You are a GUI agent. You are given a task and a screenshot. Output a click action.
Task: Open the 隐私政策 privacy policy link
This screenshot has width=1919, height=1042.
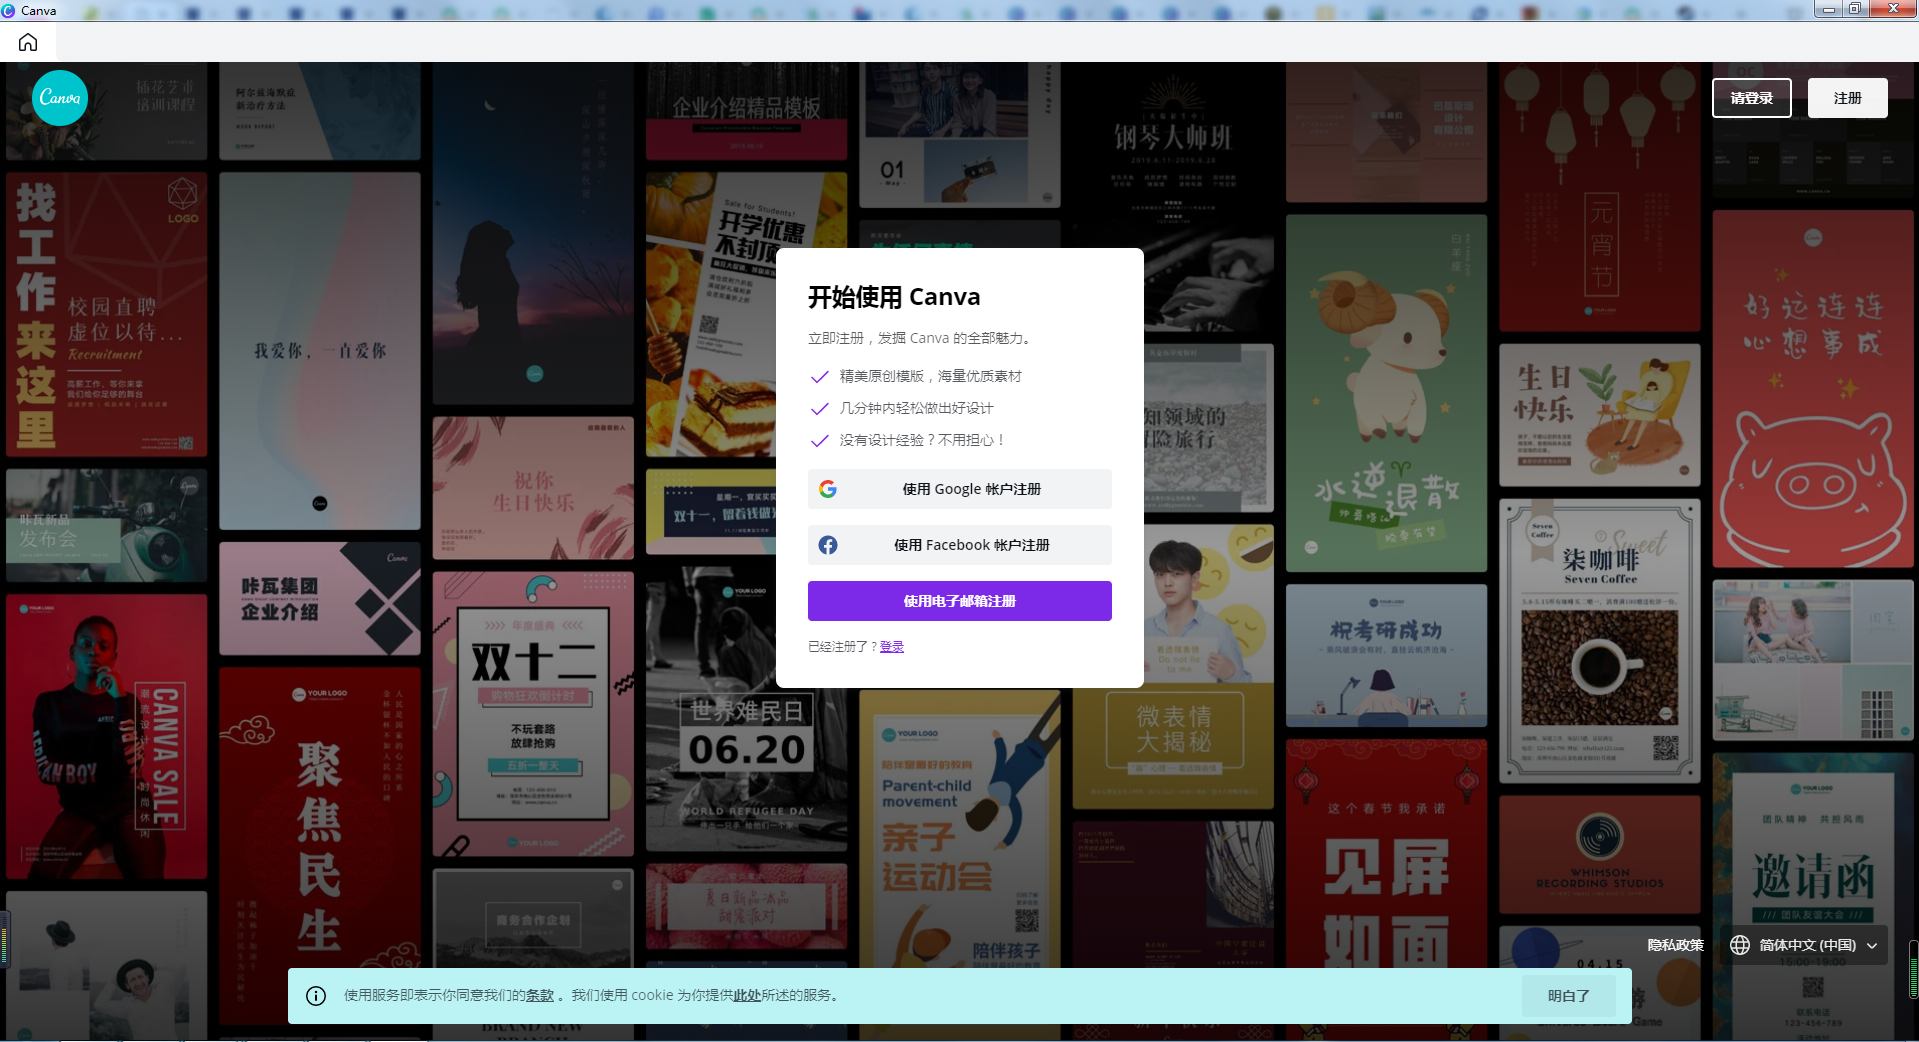pyautogui.click(x=1675, y=945)
